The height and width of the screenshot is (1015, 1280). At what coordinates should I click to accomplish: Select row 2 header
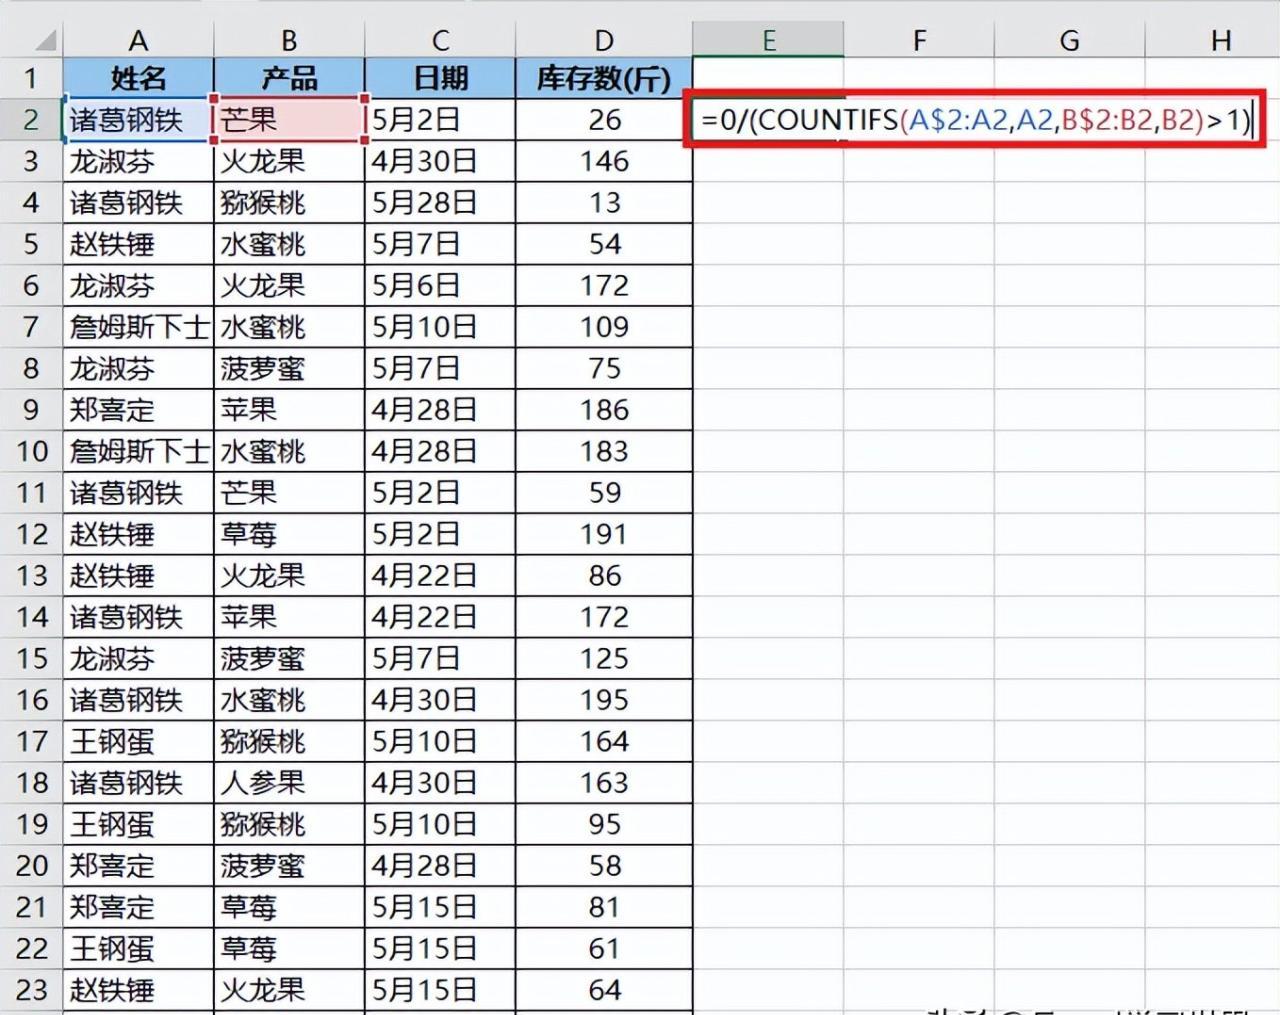[31, 120]
